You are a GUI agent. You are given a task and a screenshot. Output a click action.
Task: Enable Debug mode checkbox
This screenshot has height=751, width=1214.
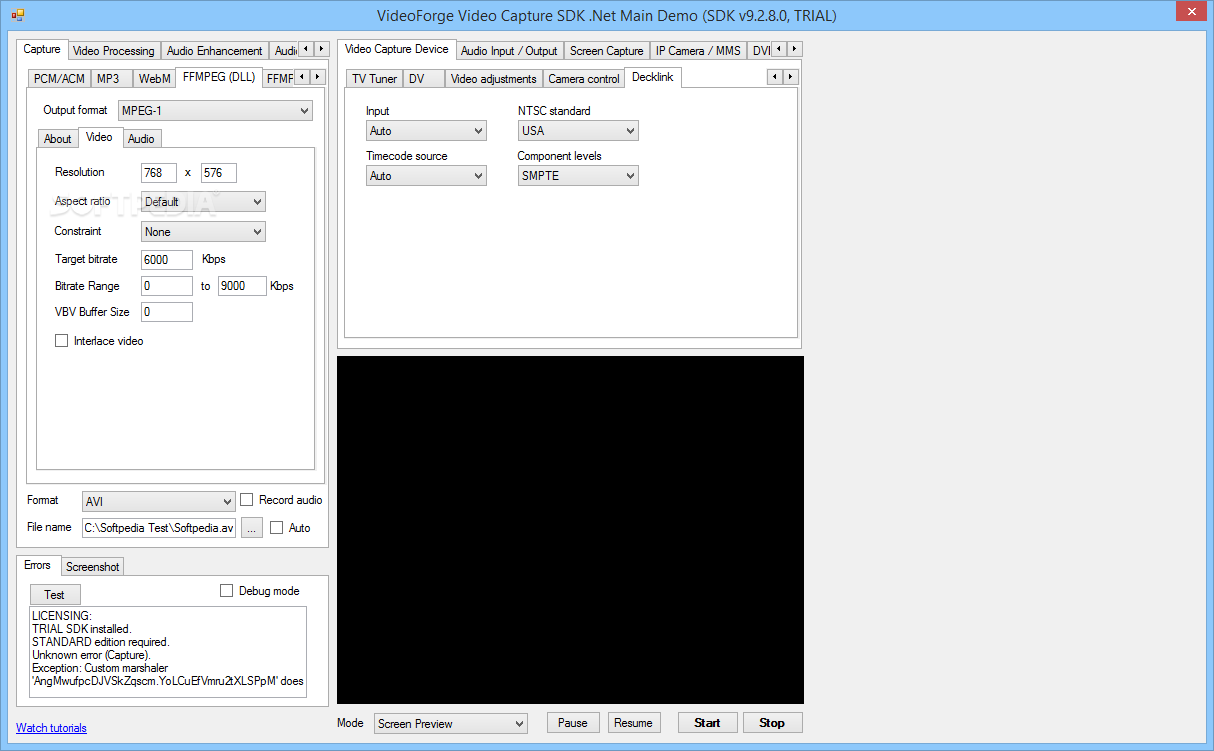[x=227, y=591]
